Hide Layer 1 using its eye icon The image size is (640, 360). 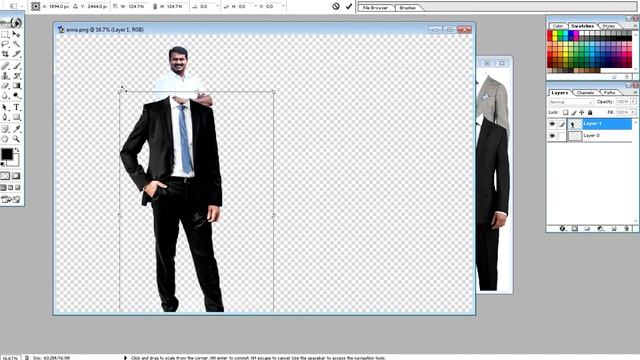click(x=552, y=124)
